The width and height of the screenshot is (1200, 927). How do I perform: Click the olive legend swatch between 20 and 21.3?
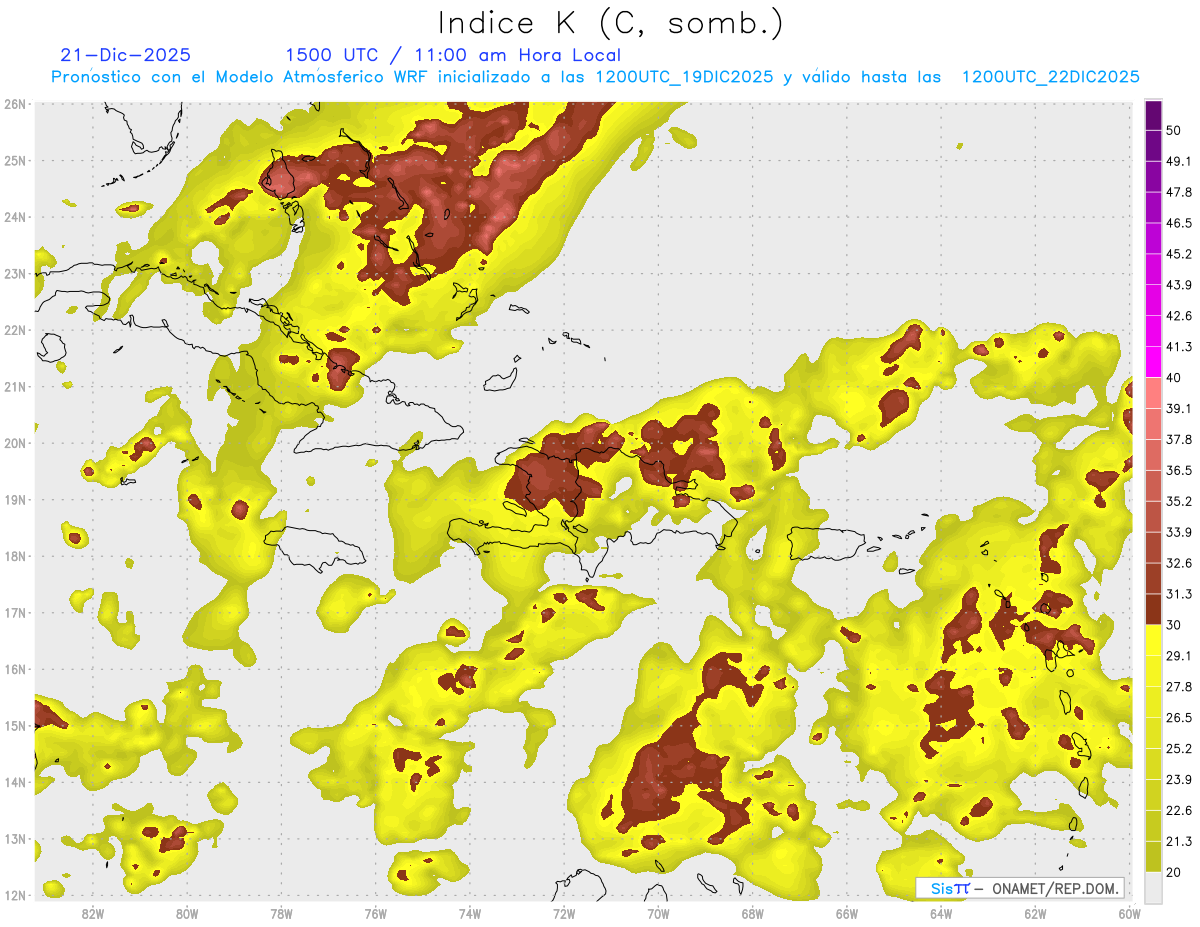pyautogui.click(x=1154, y=857)
